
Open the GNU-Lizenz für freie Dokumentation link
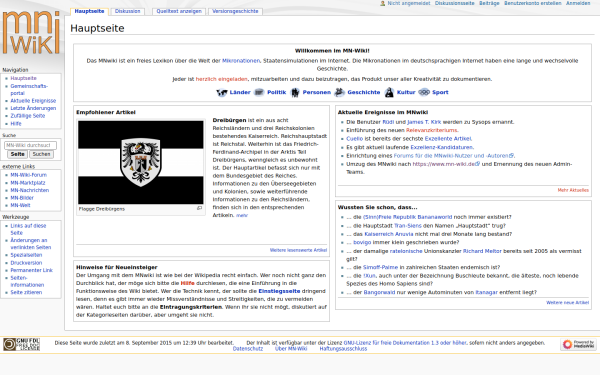pyautogui.click(x=405, y=343)
